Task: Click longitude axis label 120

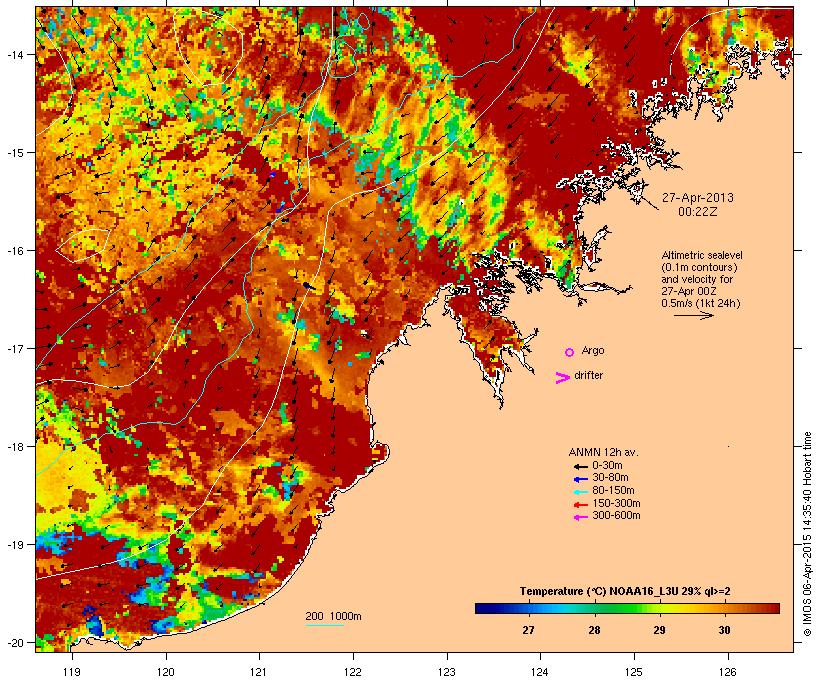Action: (166, 672)
